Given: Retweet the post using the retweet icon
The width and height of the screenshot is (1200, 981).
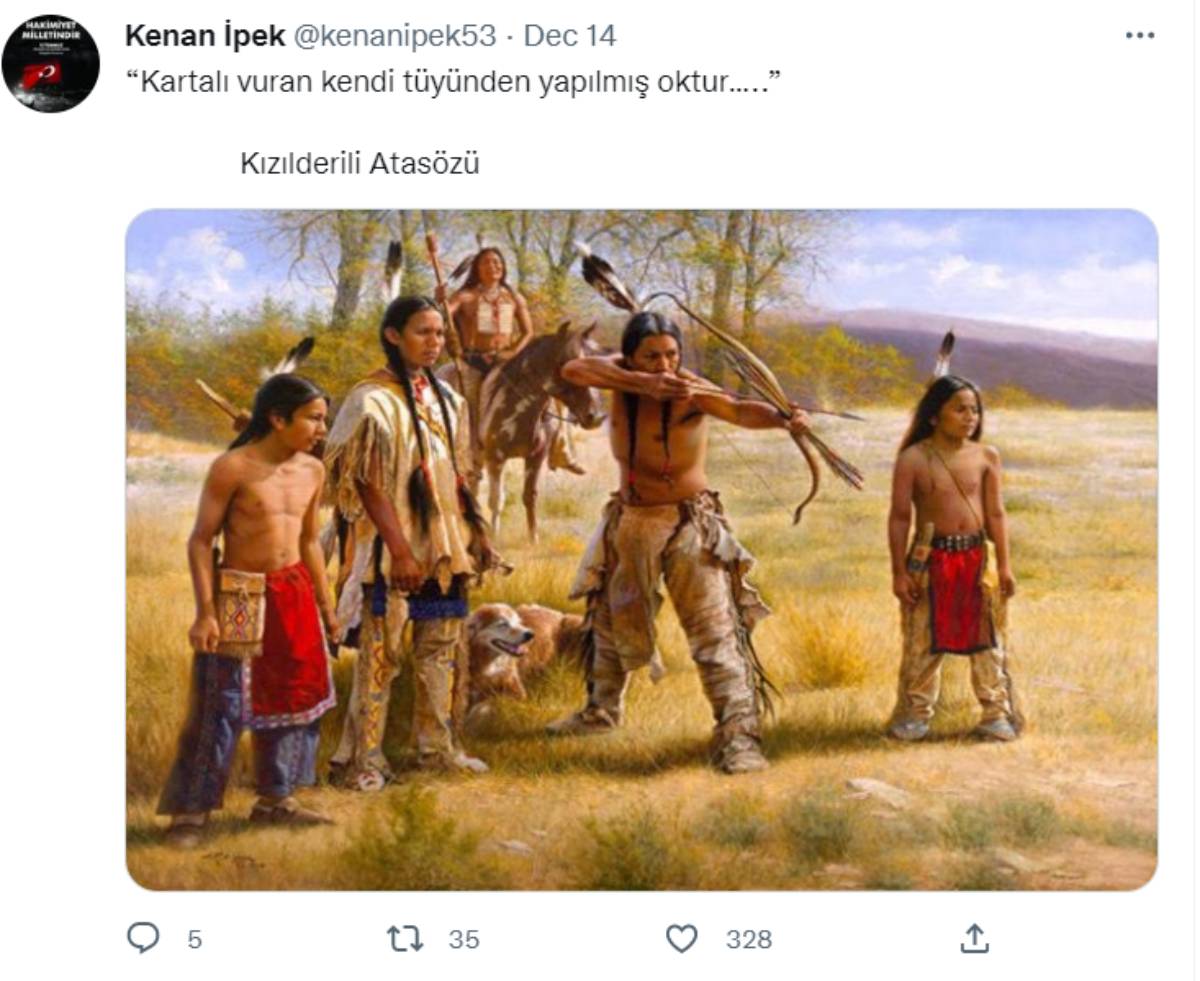Looking at the screenshot, I should click(x=405, y=938).
